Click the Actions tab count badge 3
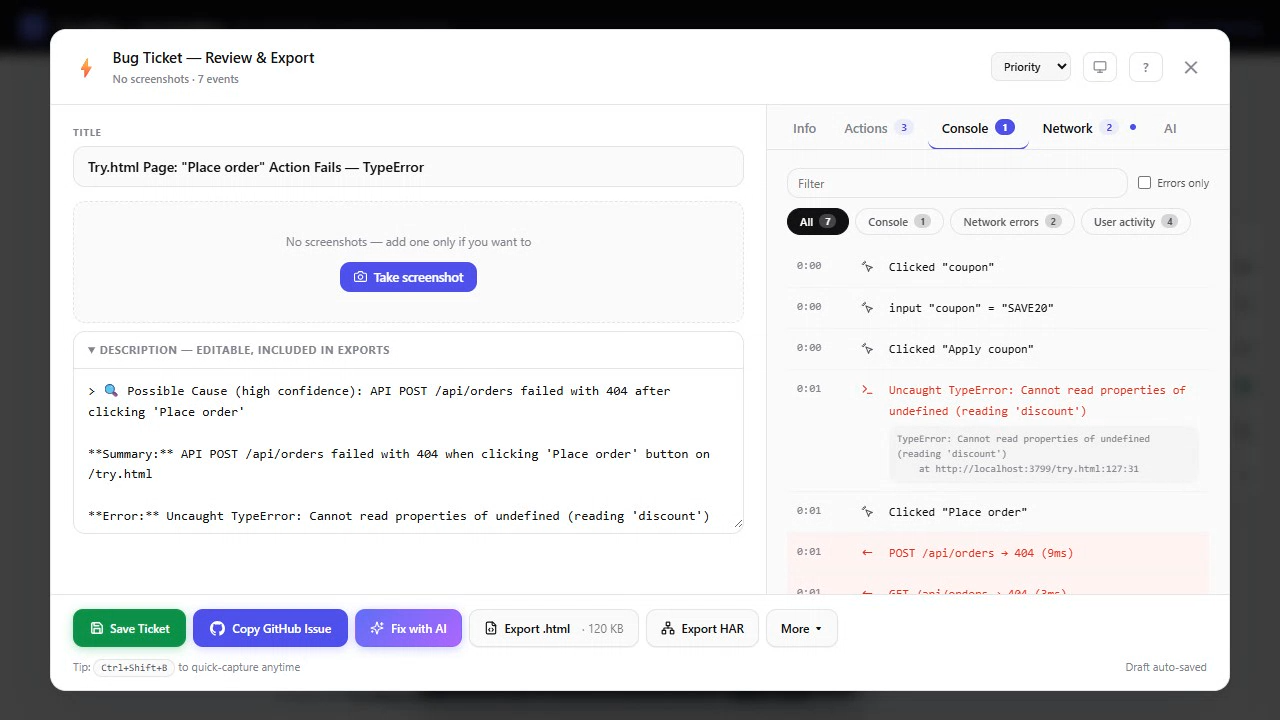The height and width of the screenshot is (720, 1280). (x=904, y=128)
